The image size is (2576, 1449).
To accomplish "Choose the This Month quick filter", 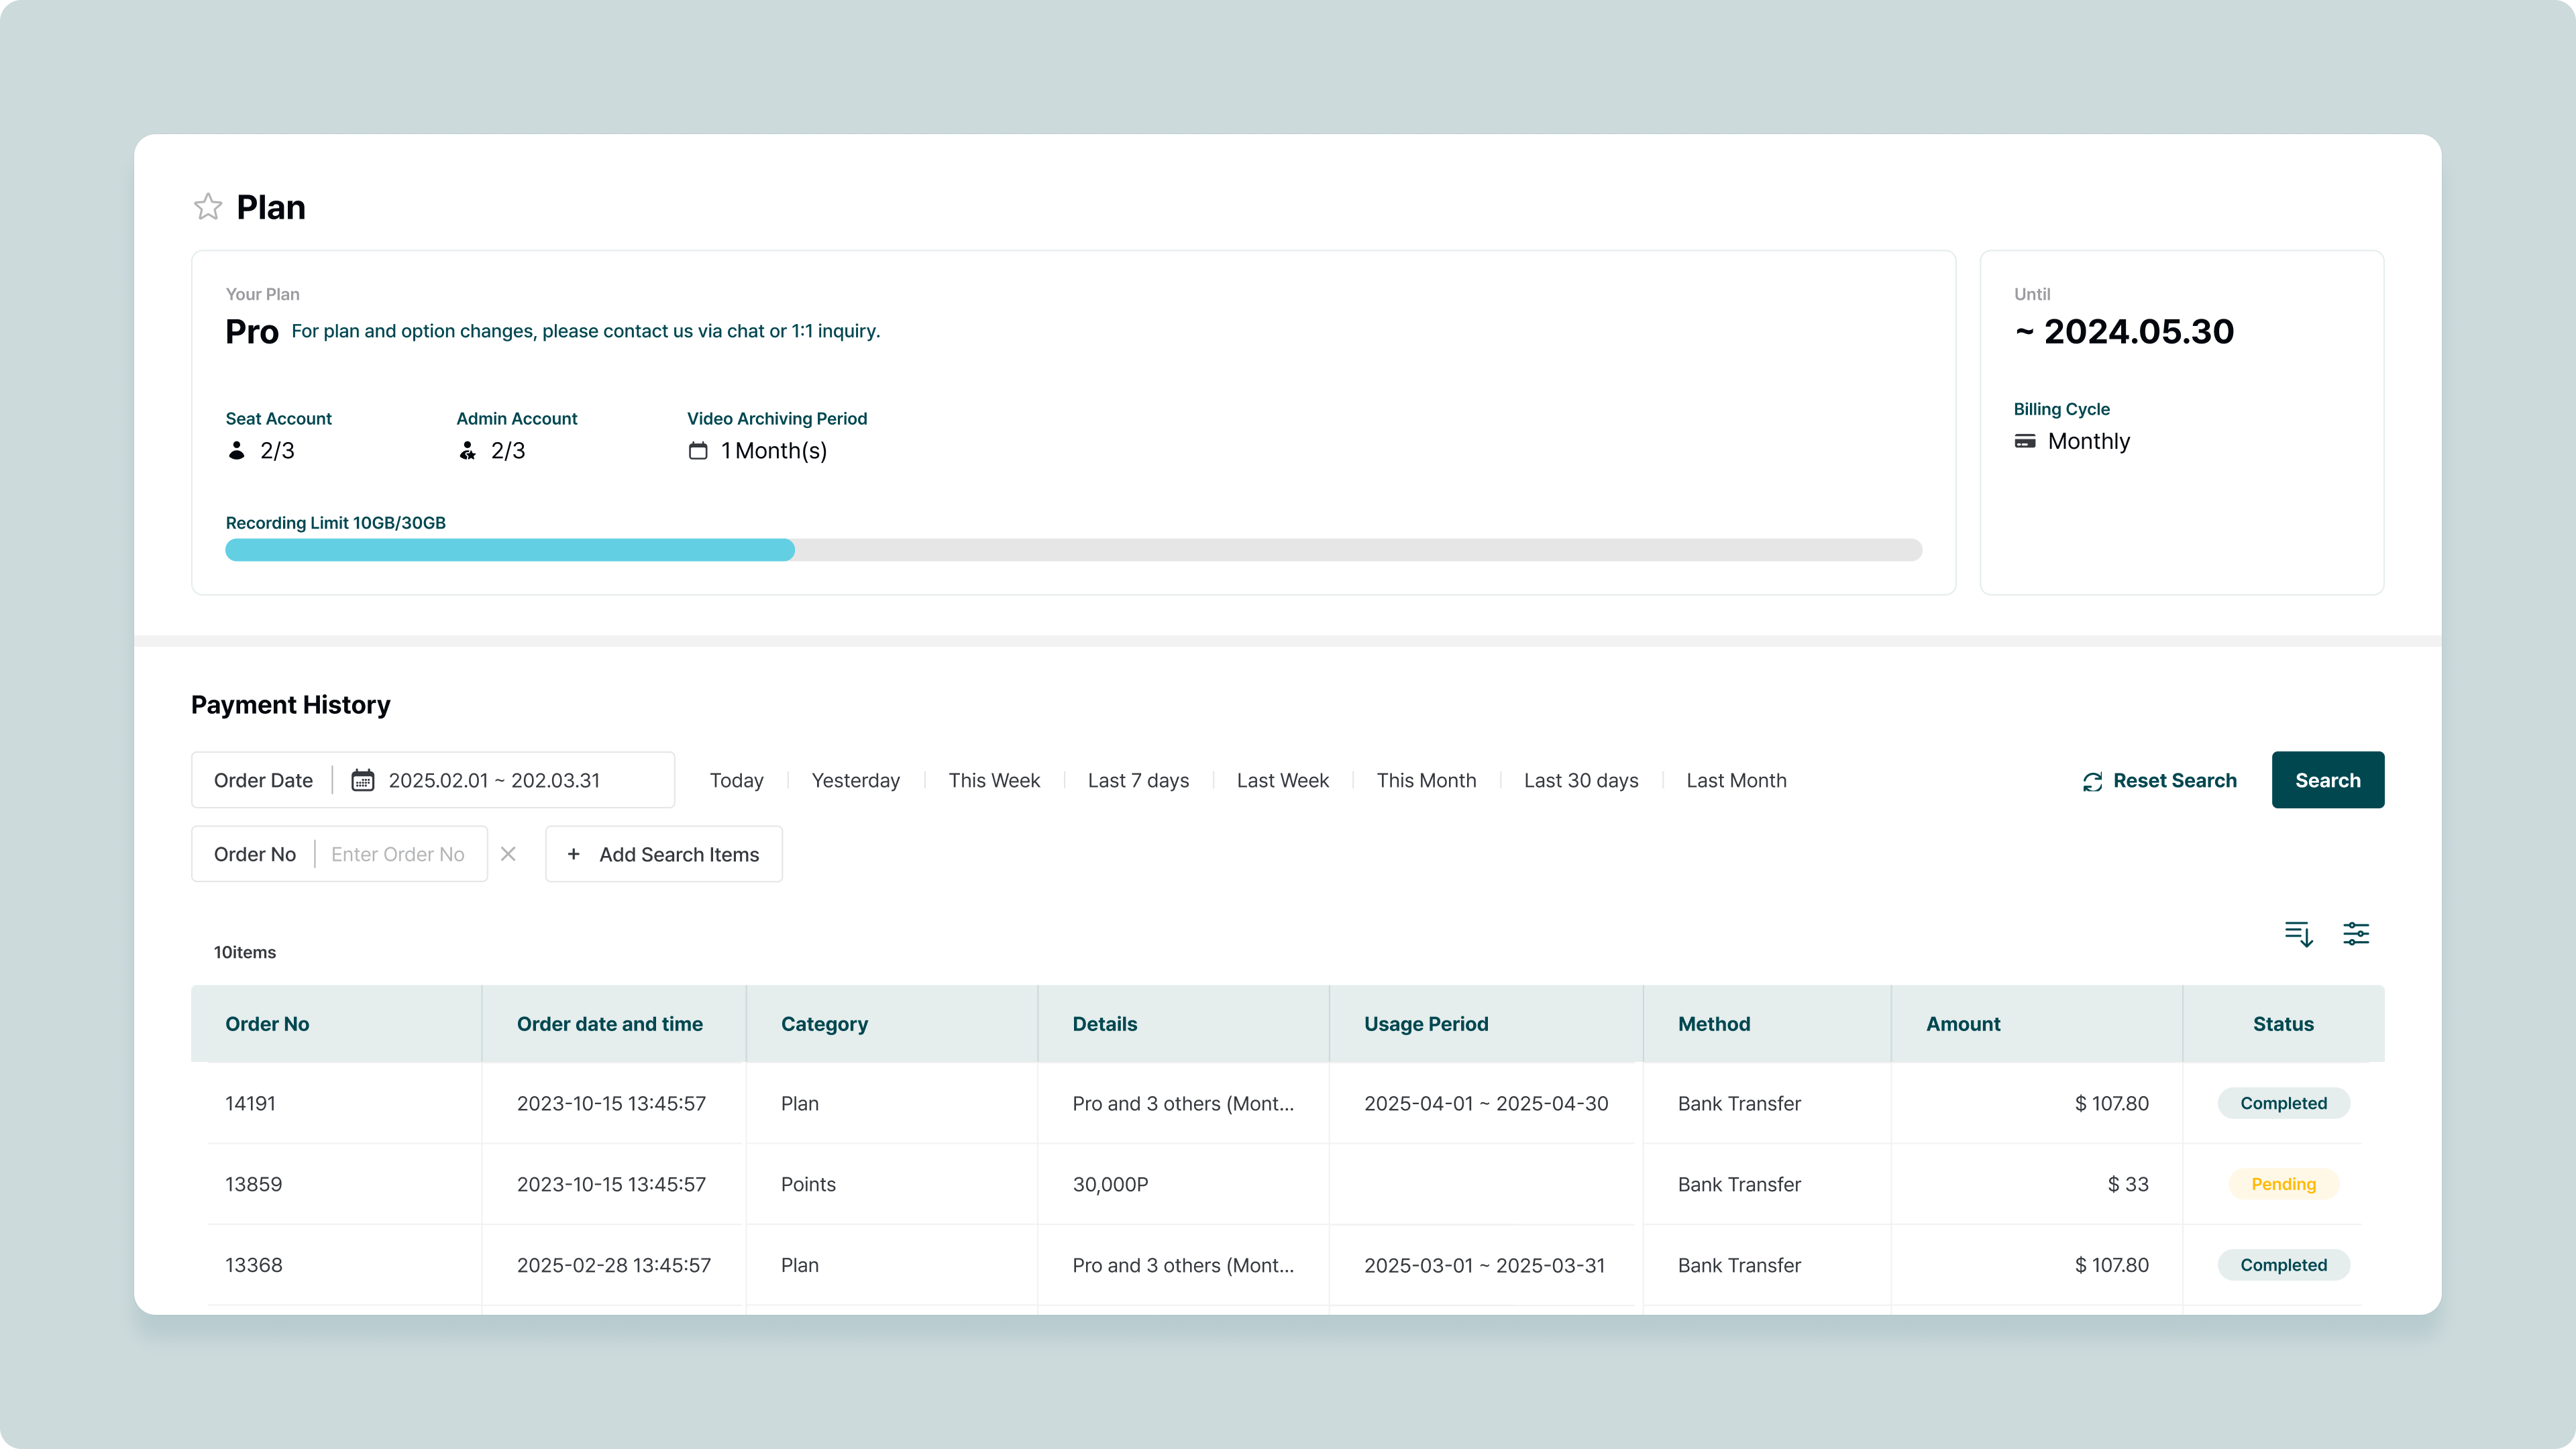I will pyautogui.click(x=1426, y=780).
